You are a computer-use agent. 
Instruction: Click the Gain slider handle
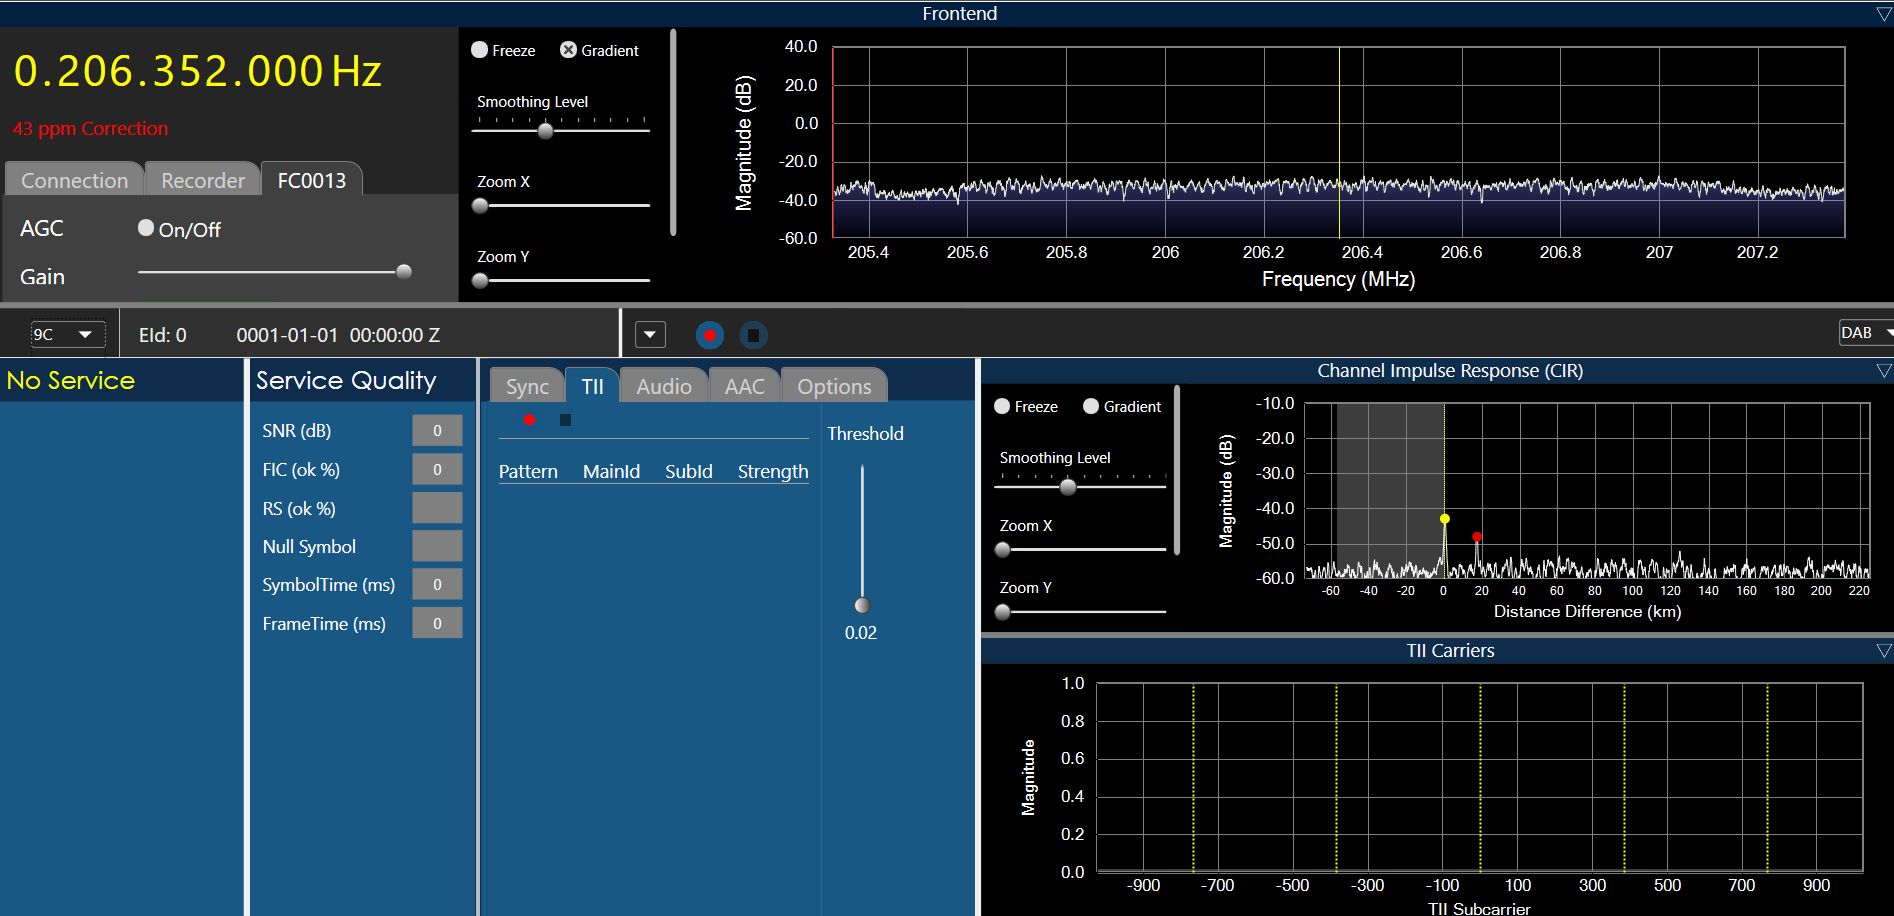(x=404, y=271)
